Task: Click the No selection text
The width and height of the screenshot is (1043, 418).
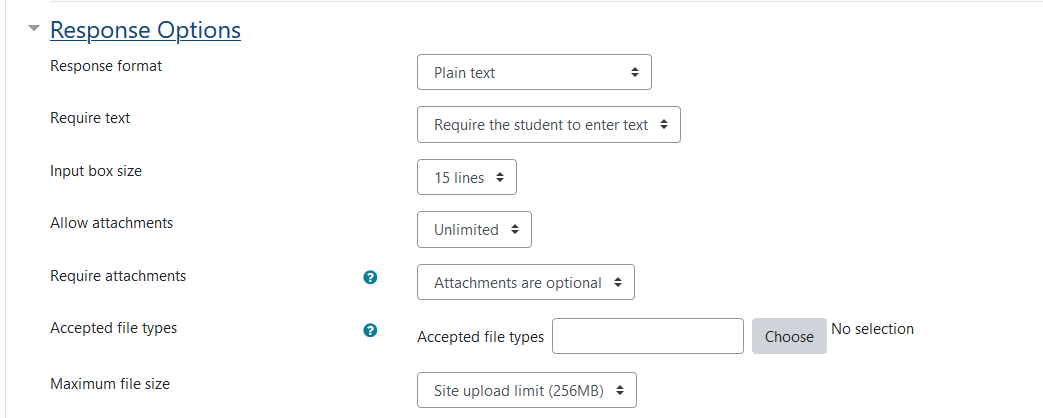Action: coord(872,329)
